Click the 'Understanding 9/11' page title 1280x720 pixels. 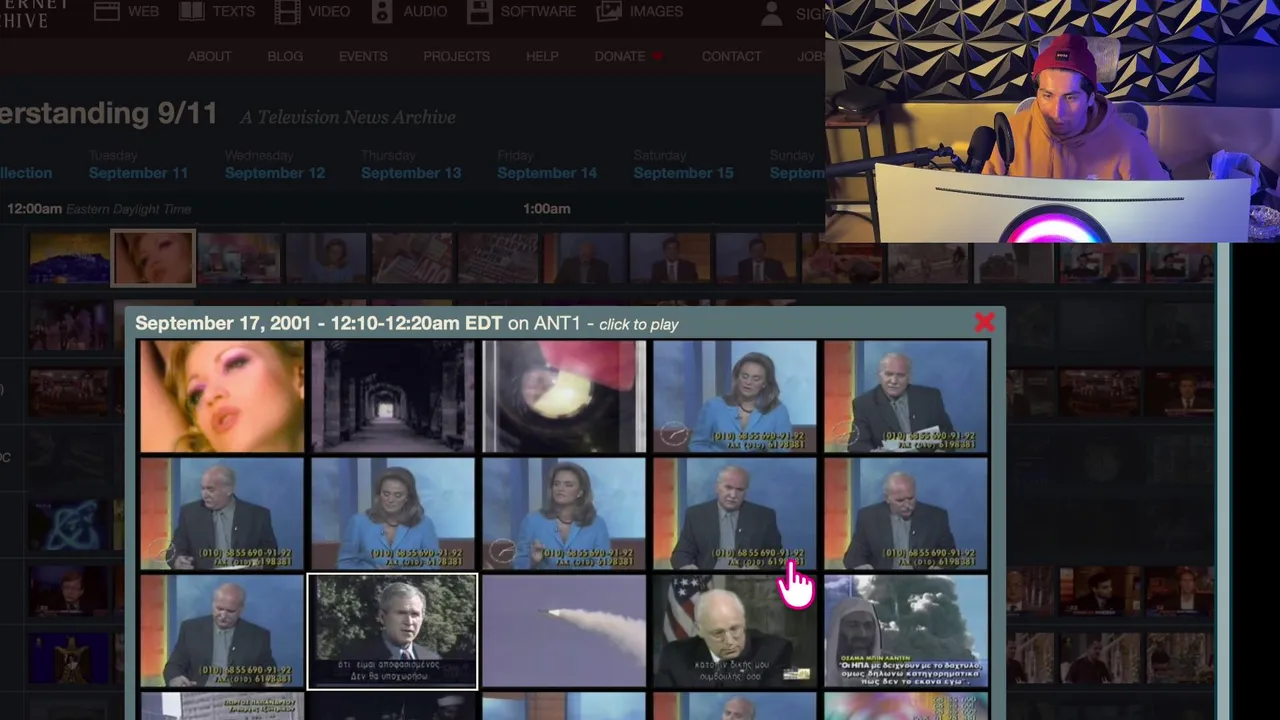(109, 113)
